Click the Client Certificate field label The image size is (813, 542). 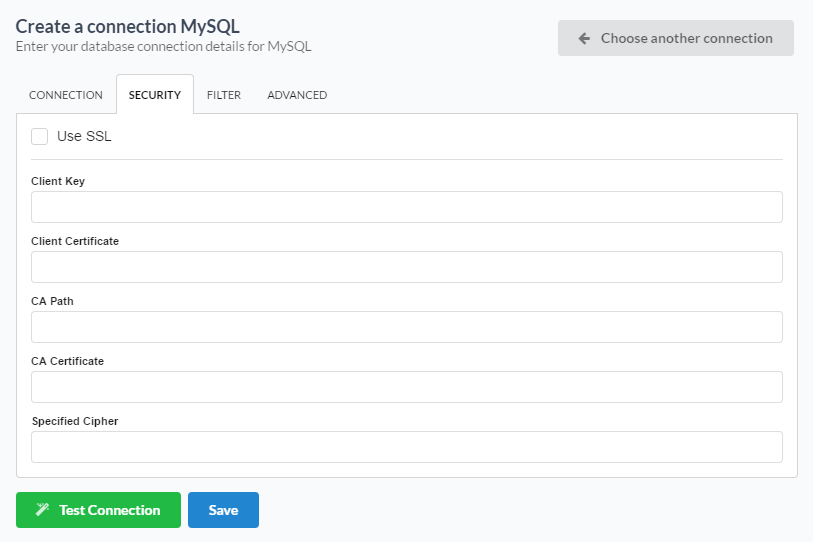(75, 241)
